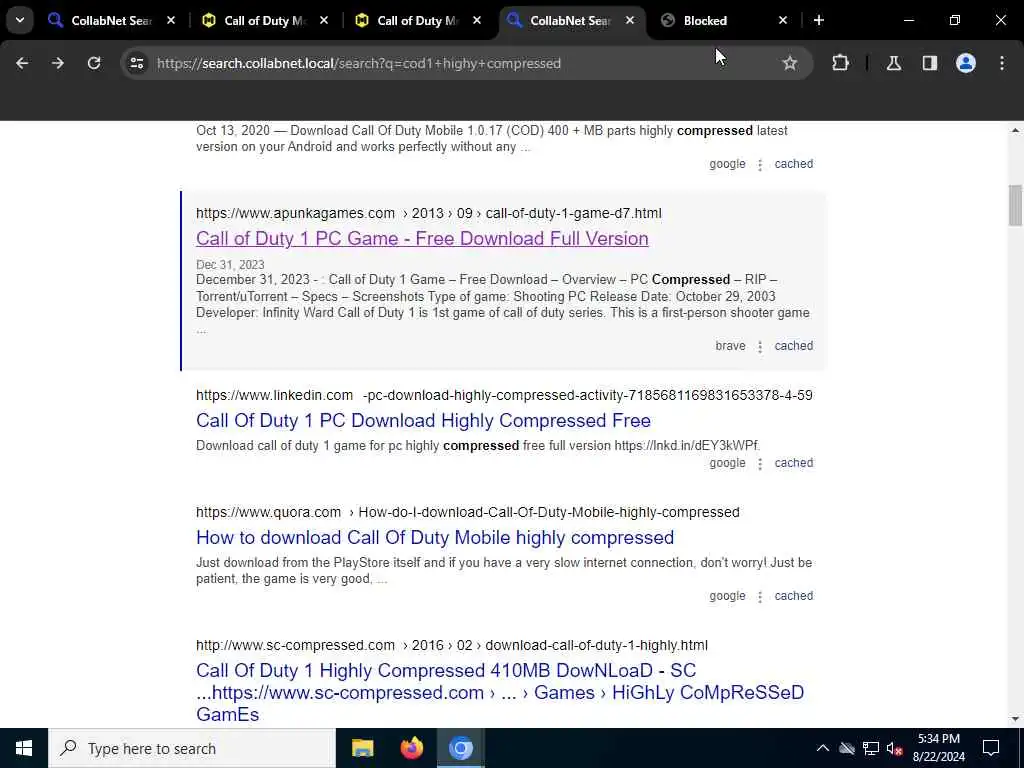The height and width of the screenshot is (768, 1024).
Task: Switch to the Blocked tab
Action: (725, 20)
